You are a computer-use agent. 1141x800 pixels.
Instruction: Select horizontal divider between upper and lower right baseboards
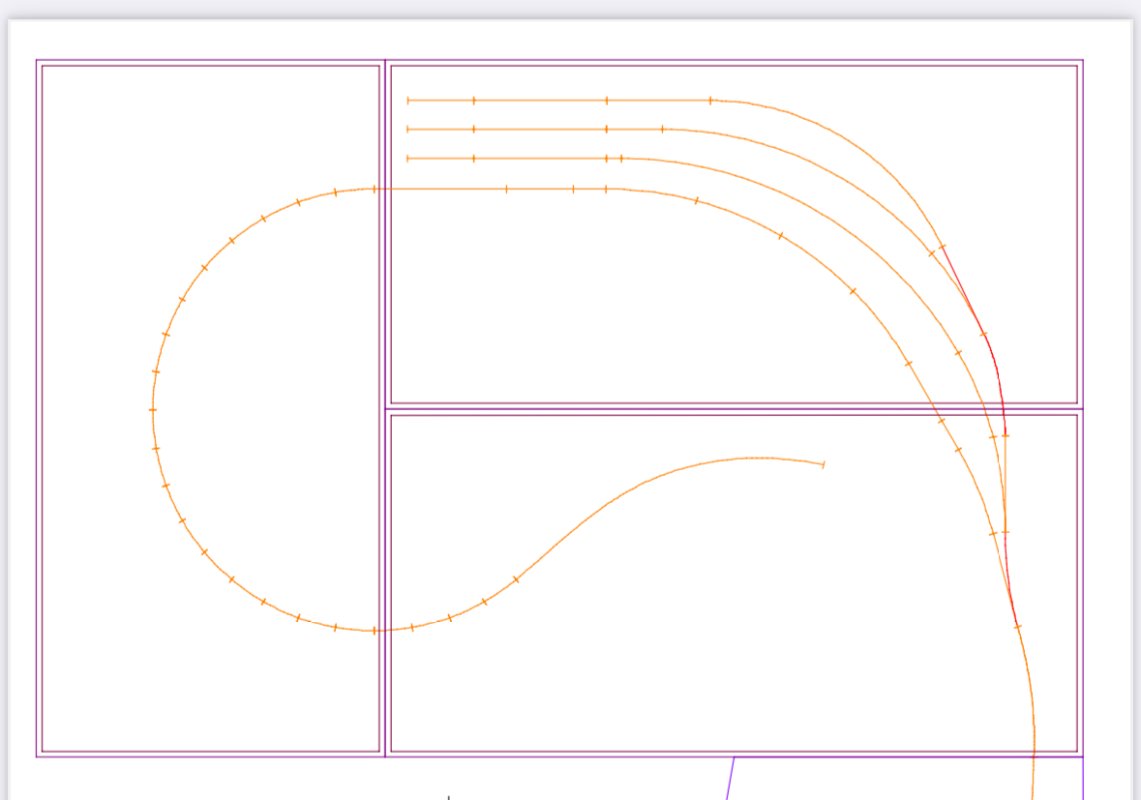click(700, 409)
